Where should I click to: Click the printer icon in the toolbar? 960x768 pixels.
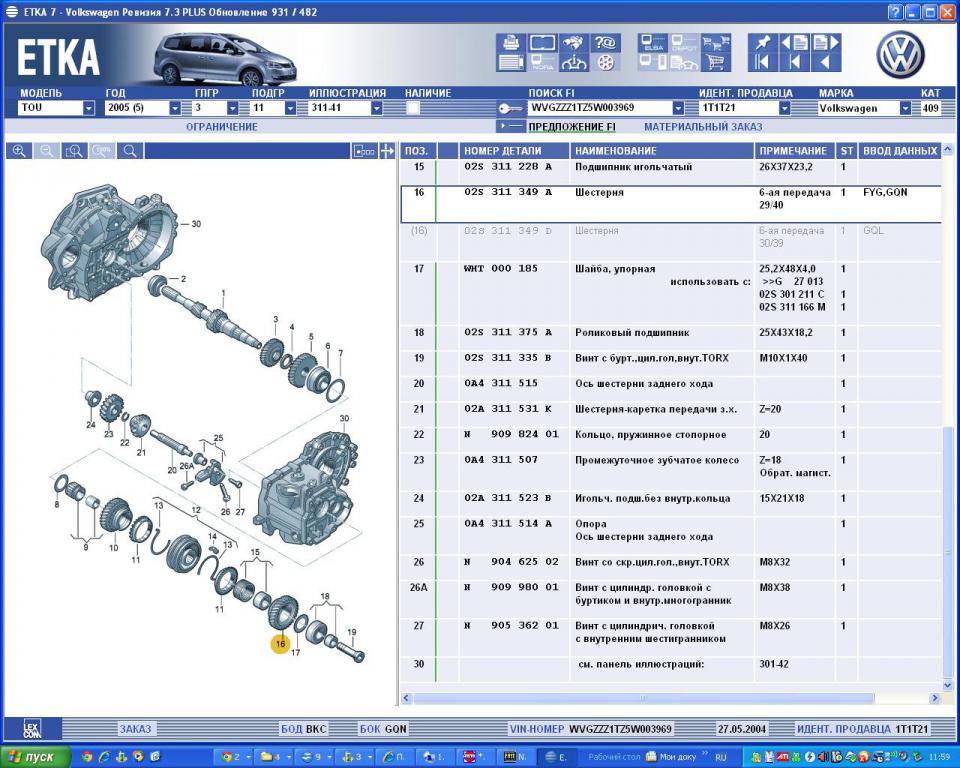511,42
